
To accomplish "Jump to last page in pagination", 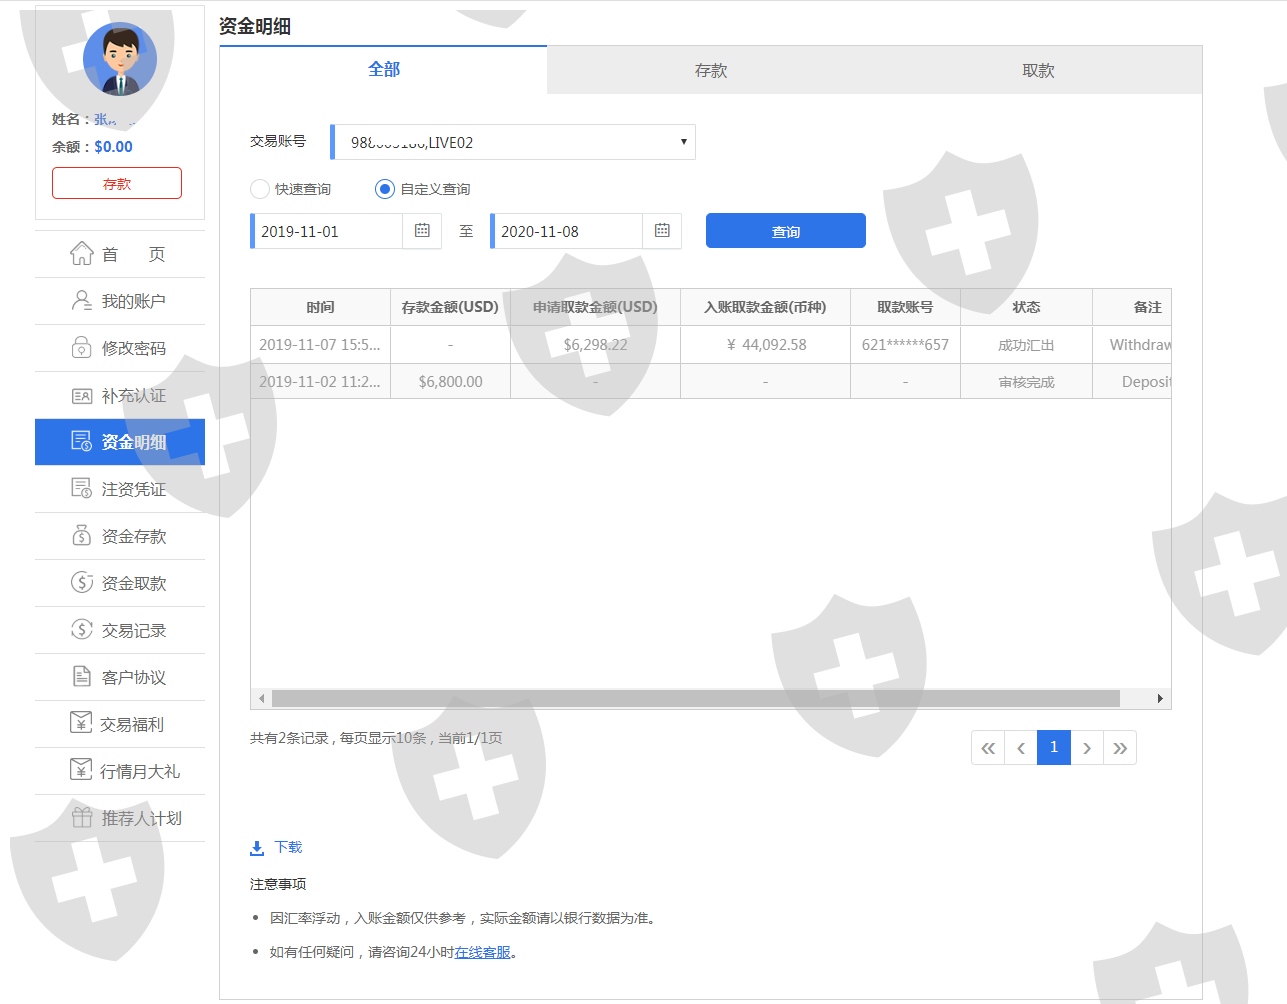I will (1120, 748).
